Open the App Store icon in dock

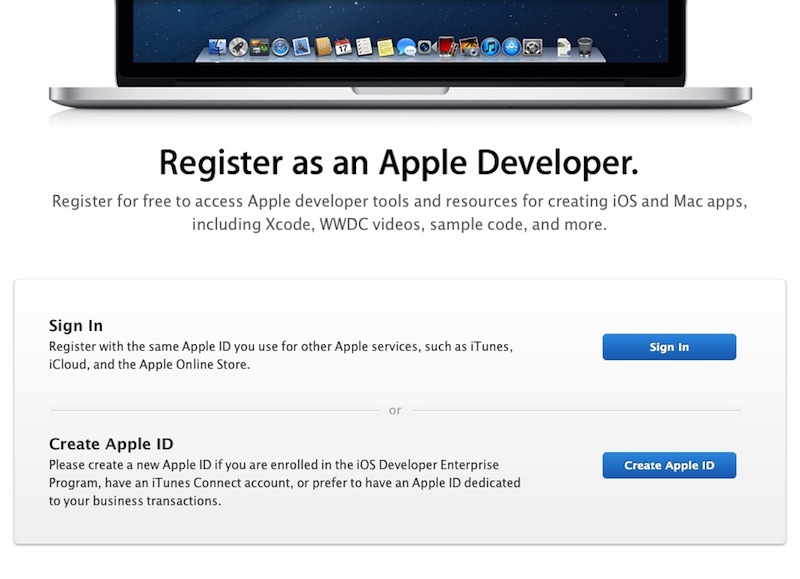[x=510, y=46]
